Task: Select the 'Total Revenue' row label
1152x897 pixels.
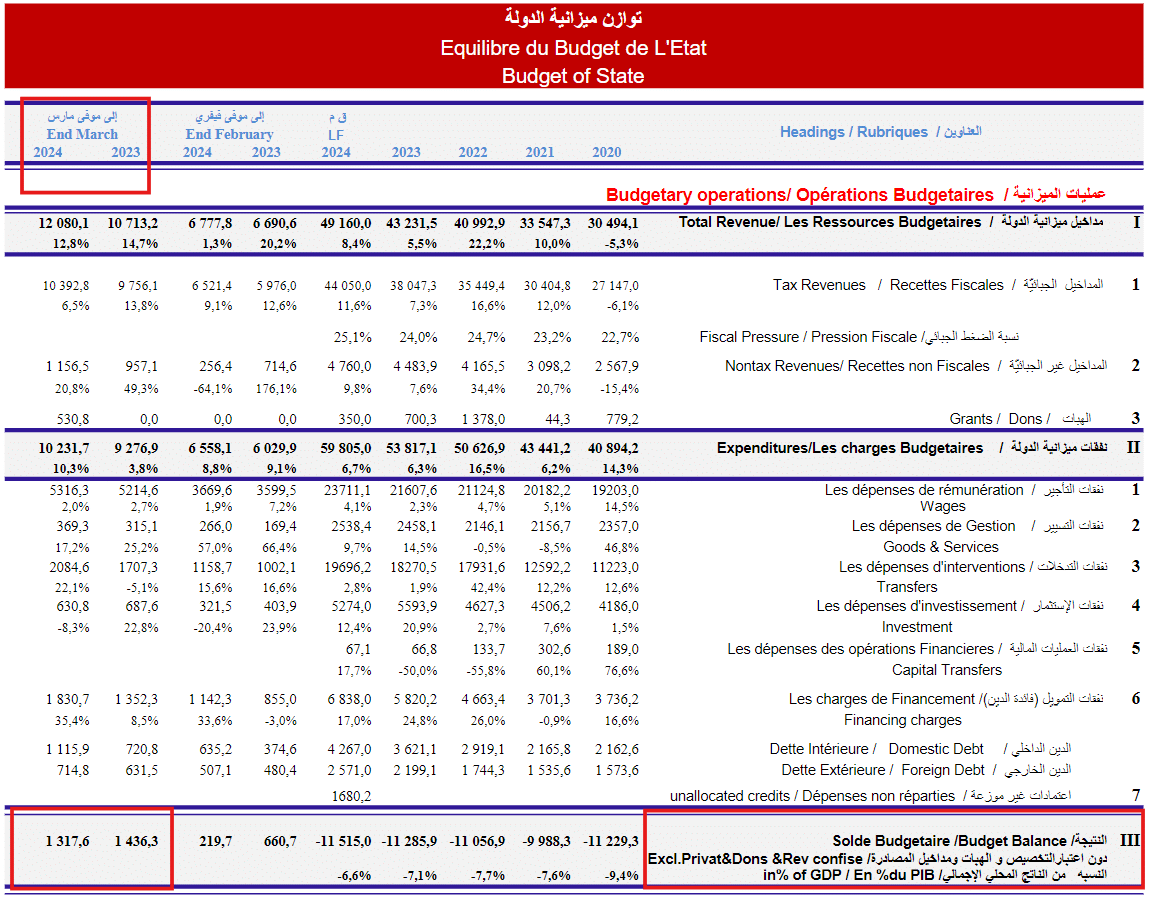Action: coord(829,222)
